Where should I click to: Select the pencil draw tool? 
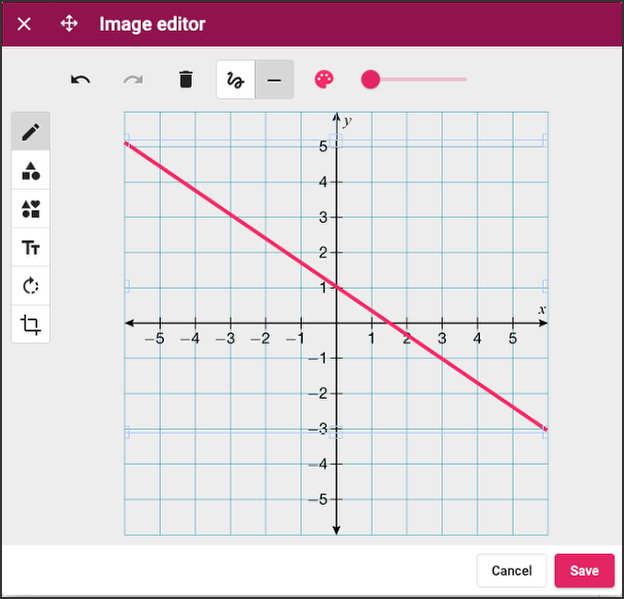pos(31,132)
